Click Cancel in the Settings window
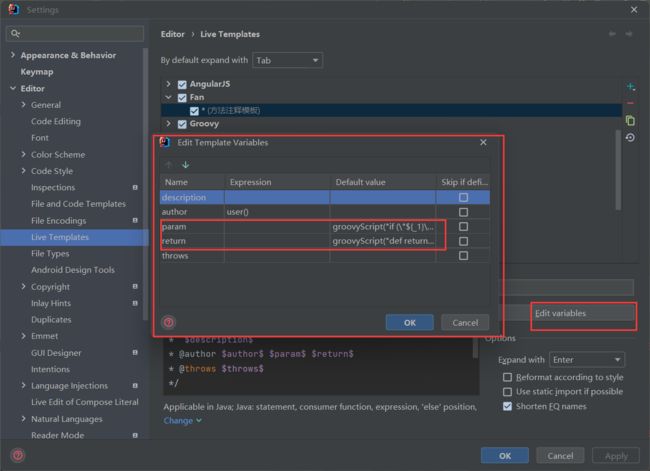650x471 pixels. coord(560,456)
